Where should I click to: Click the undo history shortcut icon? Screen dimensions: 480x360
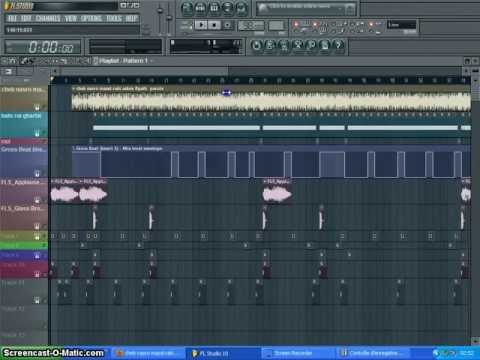pyautogui.click(x=257, y=45)
